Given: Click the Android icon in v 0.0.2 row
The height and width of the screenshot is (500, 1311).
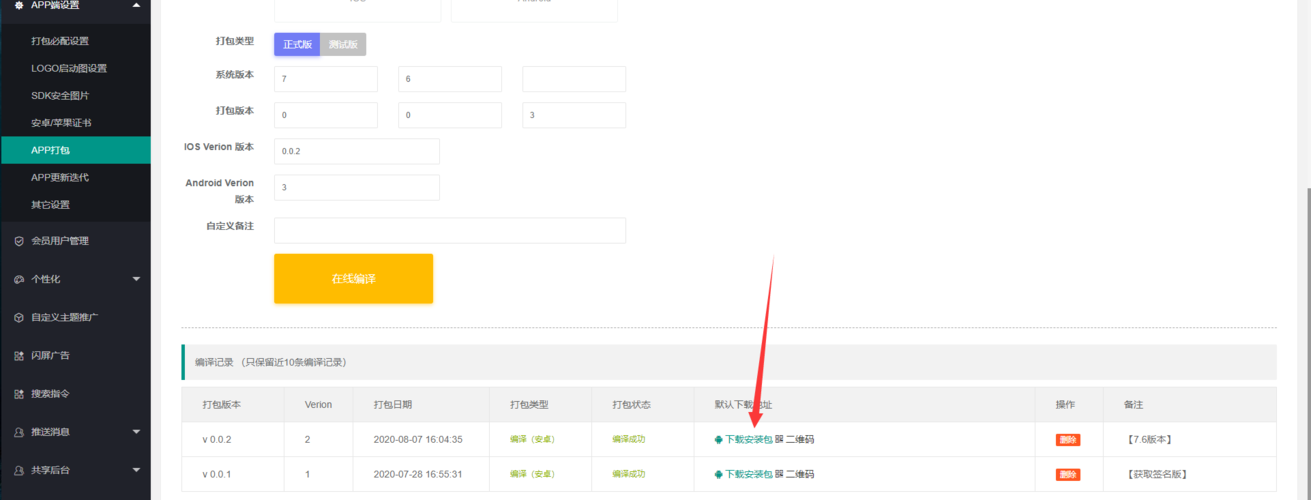Looking at the screenshot, I should [x=718, y=439].
